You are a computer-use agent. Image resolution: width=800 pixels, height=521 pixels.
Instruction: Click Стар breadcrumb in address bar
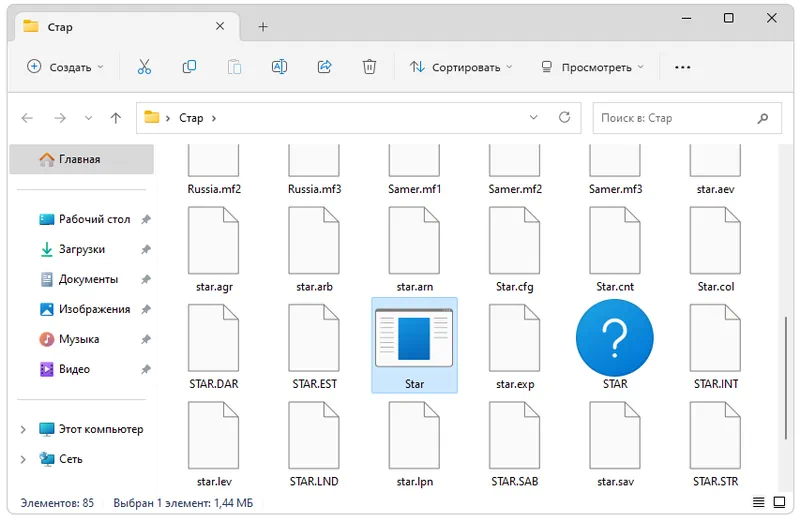click(x=191, y=118)
